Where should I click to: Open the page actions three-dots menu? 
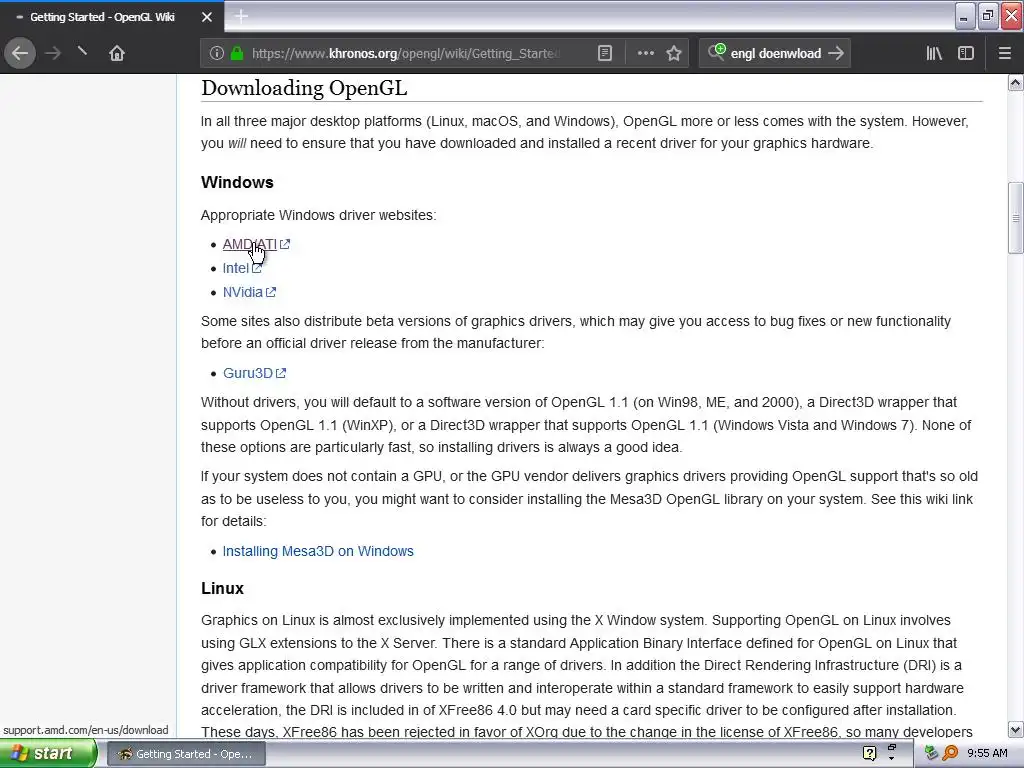click(645, 54)
